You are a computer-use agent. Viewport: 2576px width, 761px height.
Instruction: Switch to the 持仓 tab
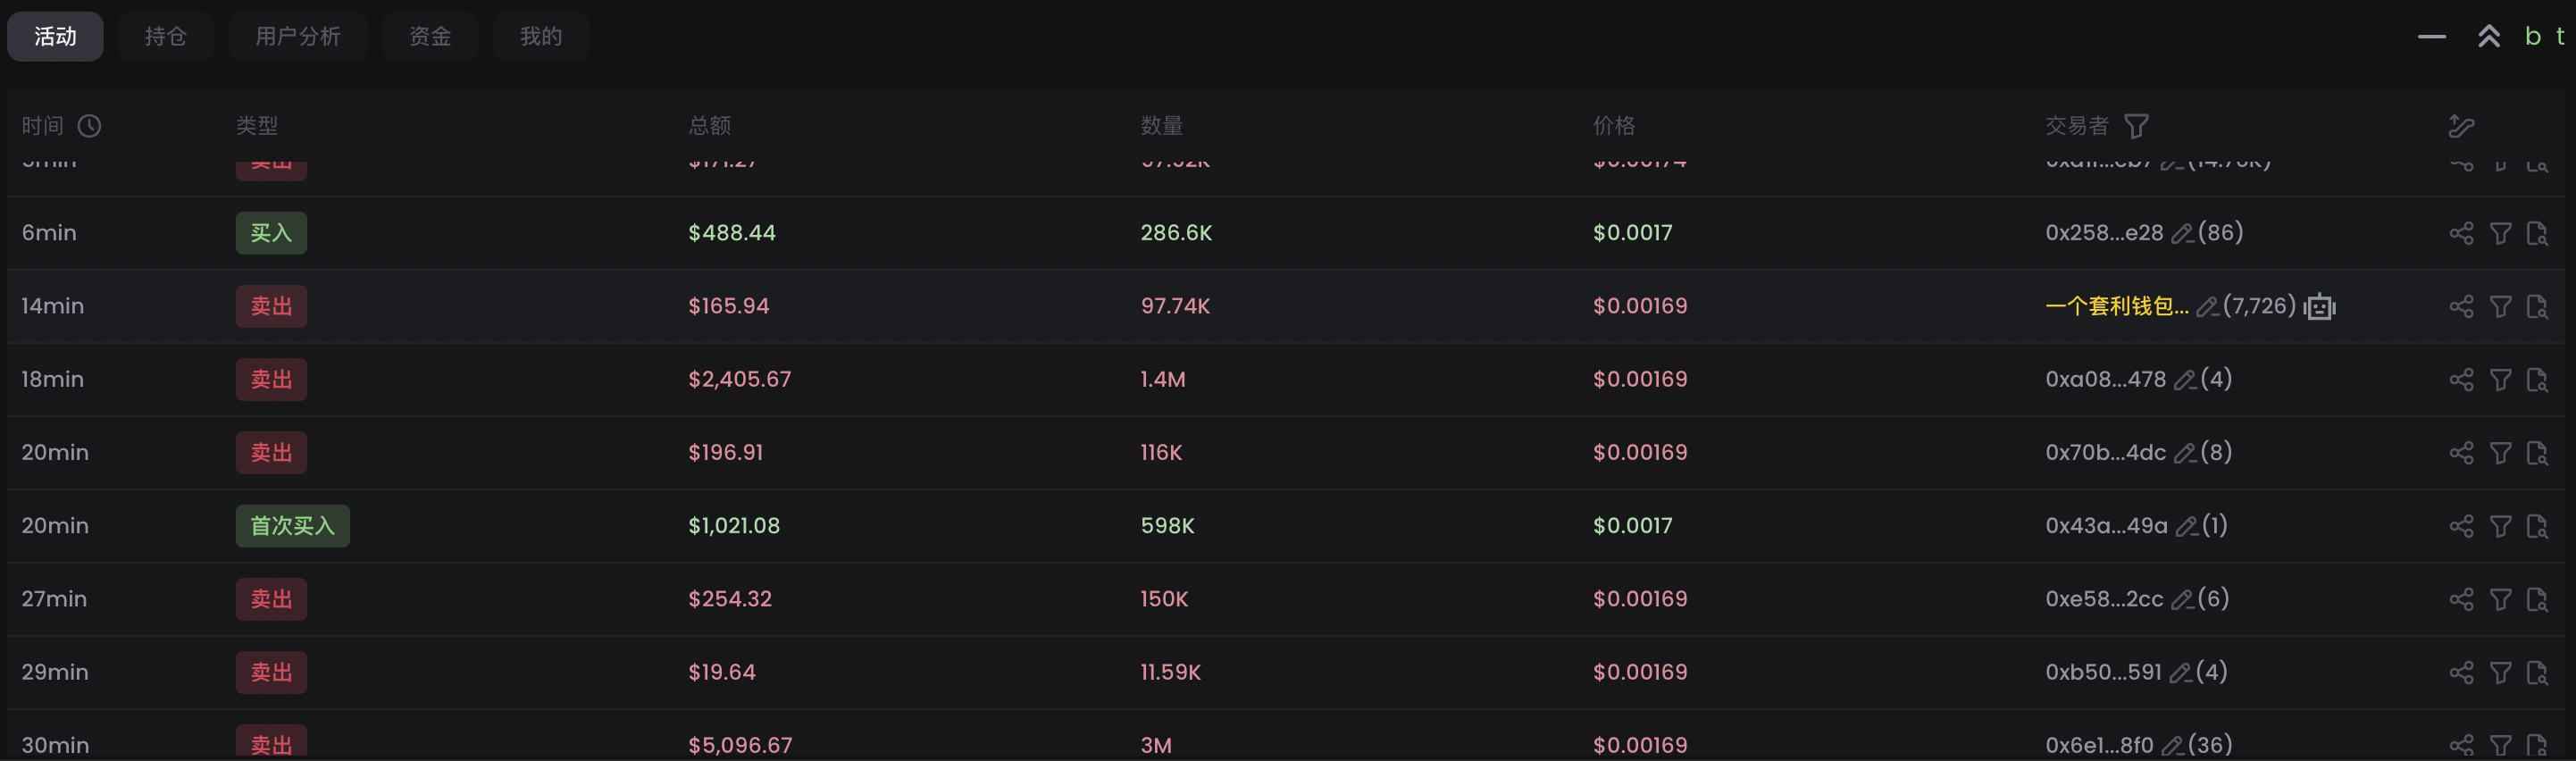click(166, 37)
